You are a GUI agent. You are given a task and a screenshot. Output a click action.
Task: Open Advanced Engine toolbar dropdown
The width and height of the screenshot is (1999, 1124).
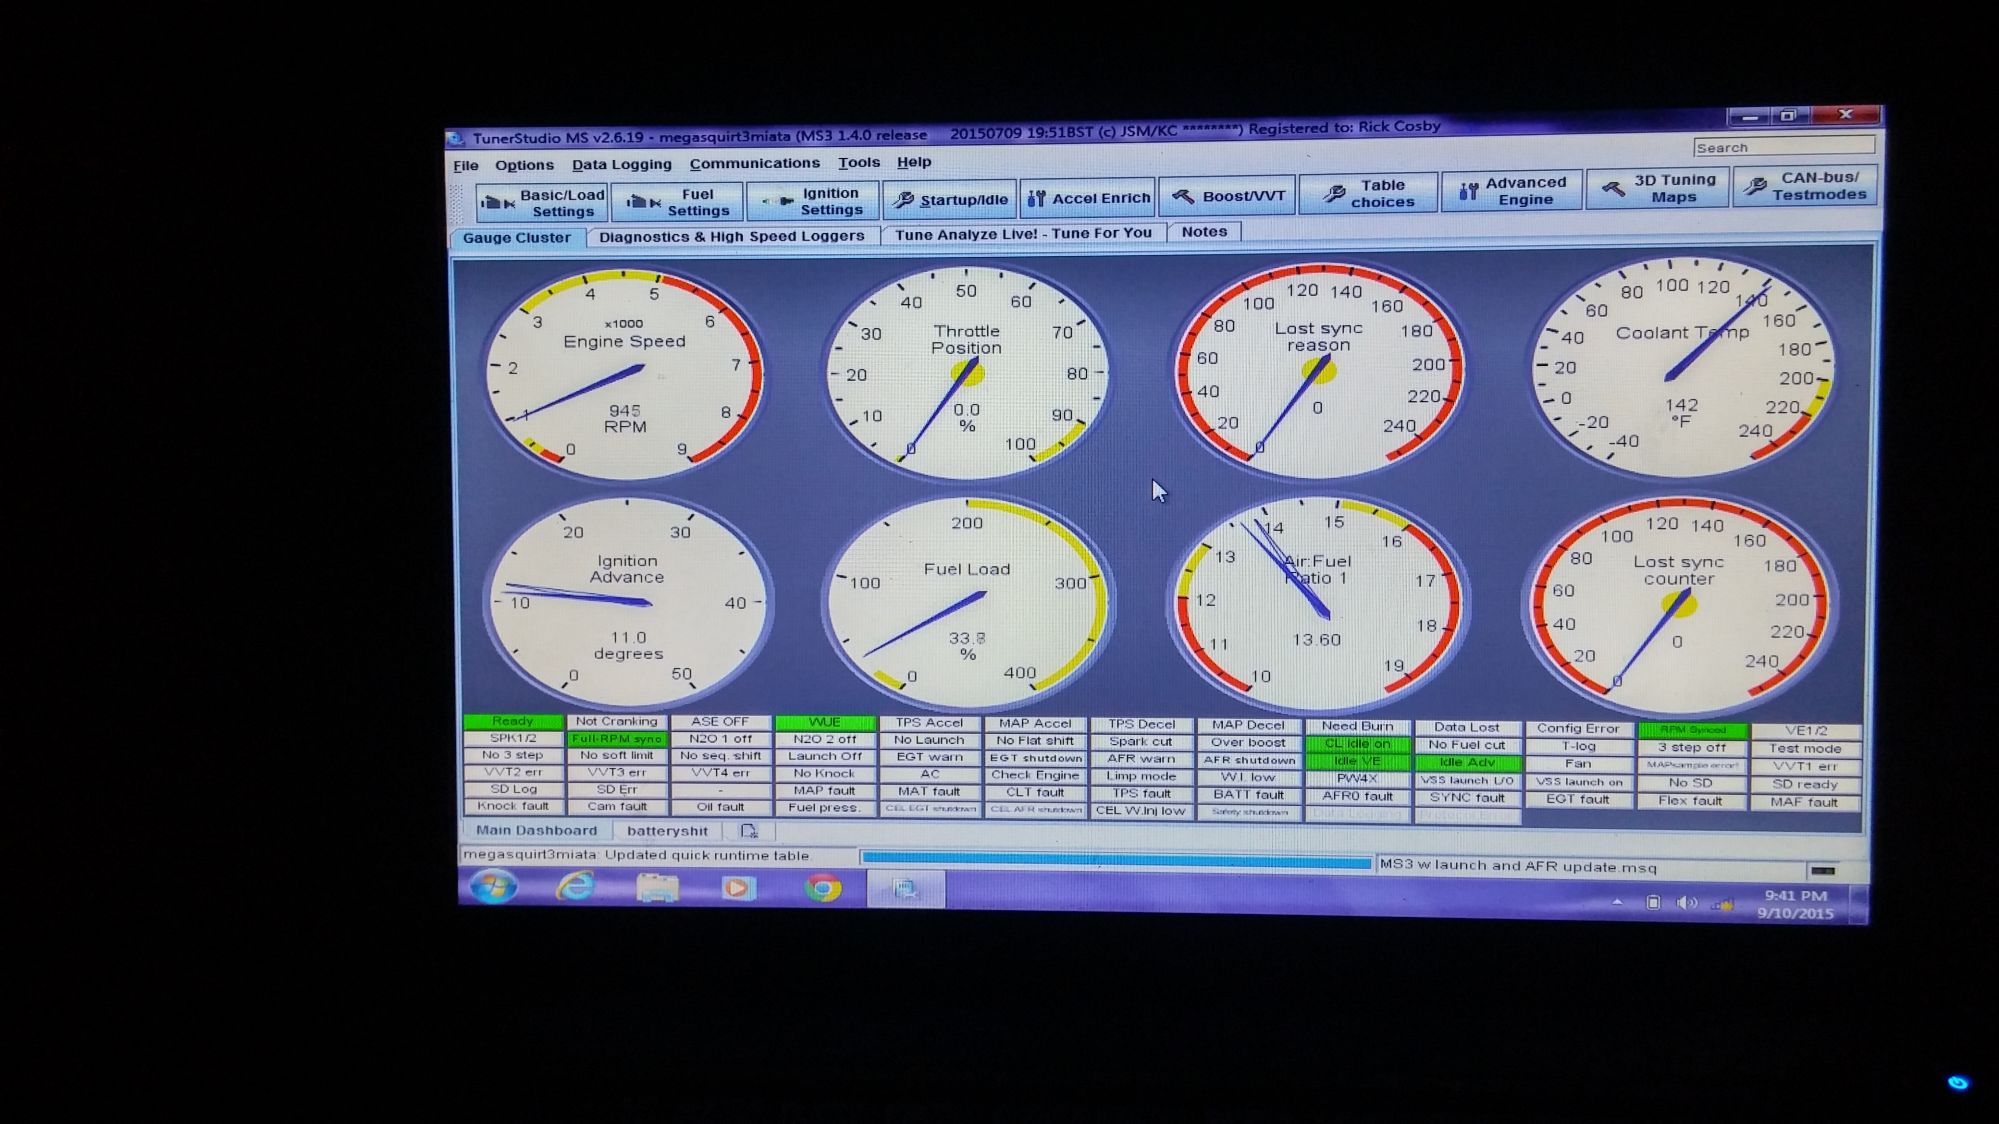coord(1512,190)
